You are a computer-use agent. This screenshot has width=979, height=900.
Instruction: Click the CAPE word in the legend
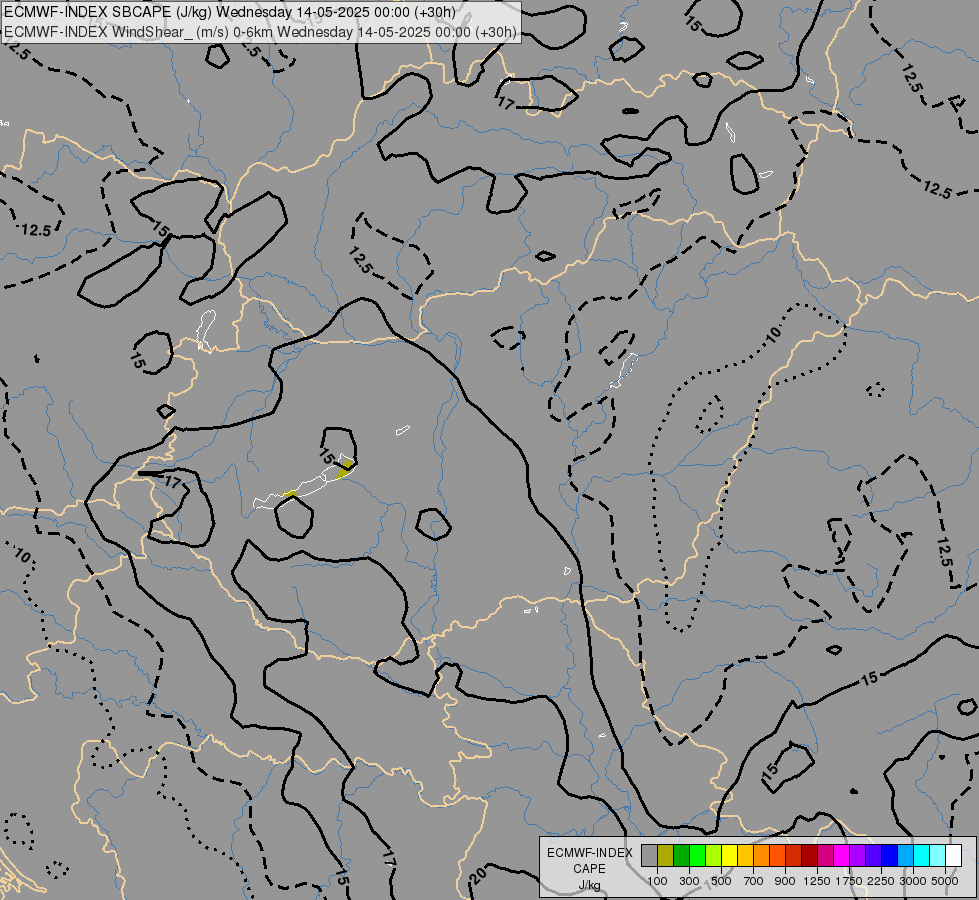(x=589, y=869)
